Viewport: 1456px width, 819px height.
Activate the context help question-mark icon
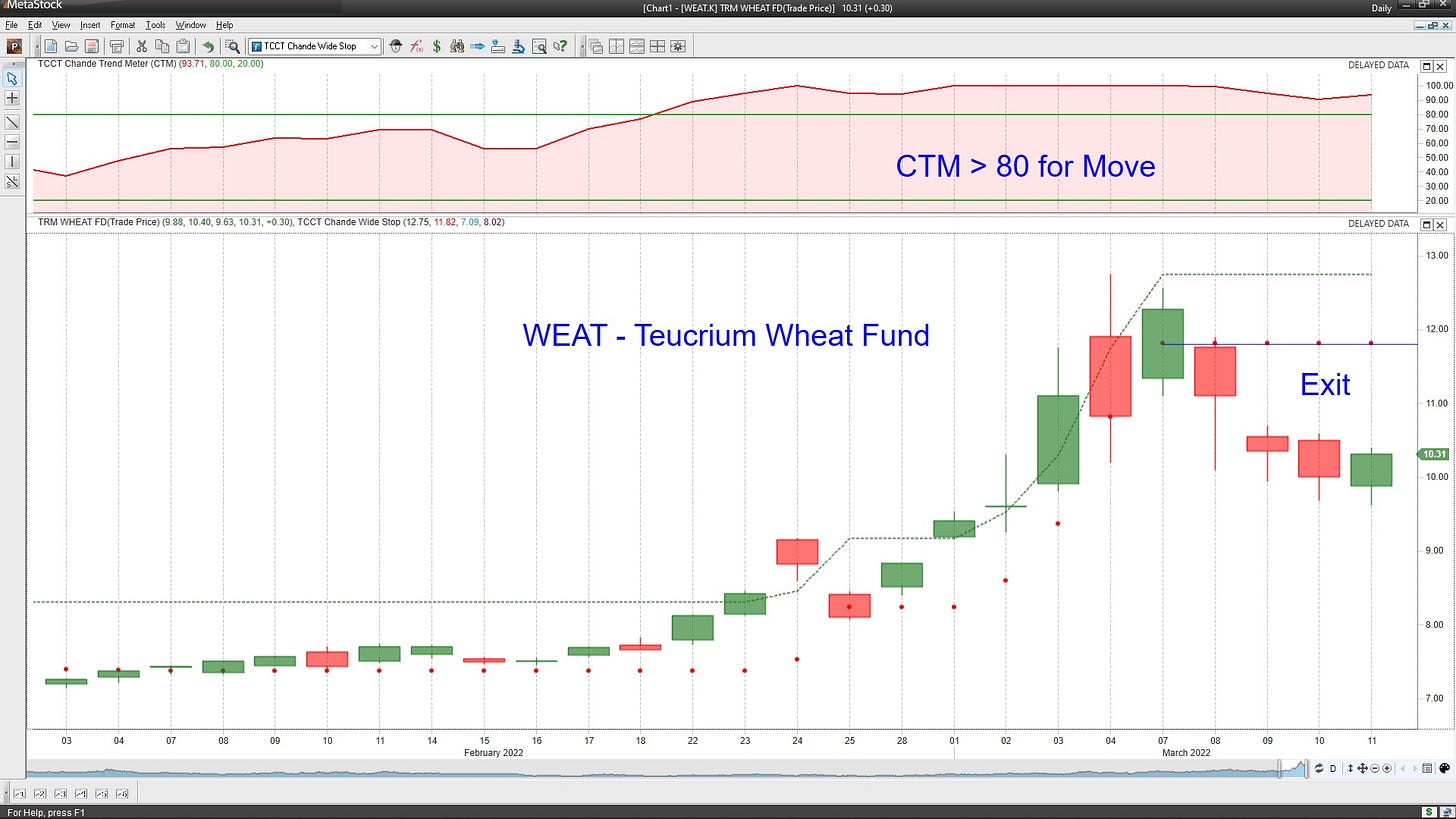tap(560, 46)
